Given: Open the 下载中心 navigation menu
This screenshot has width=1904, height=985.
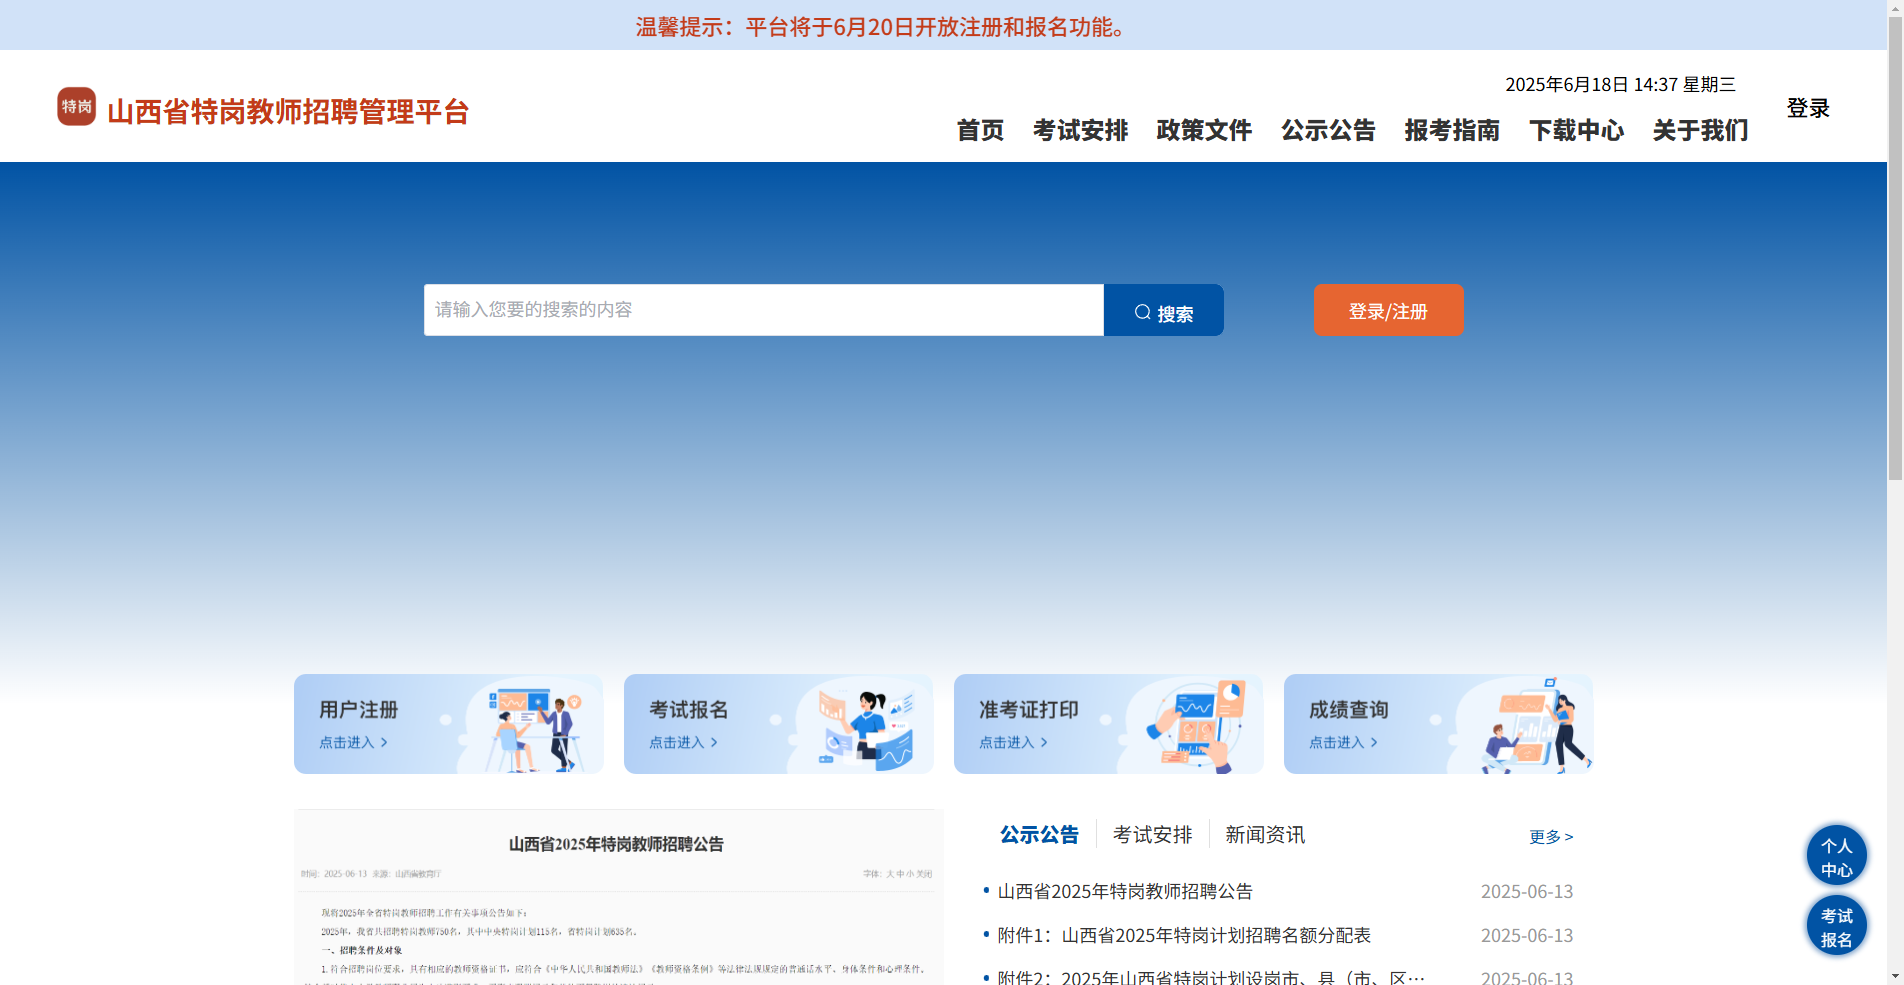Looking at the screenshot, I should (1577, 131).
